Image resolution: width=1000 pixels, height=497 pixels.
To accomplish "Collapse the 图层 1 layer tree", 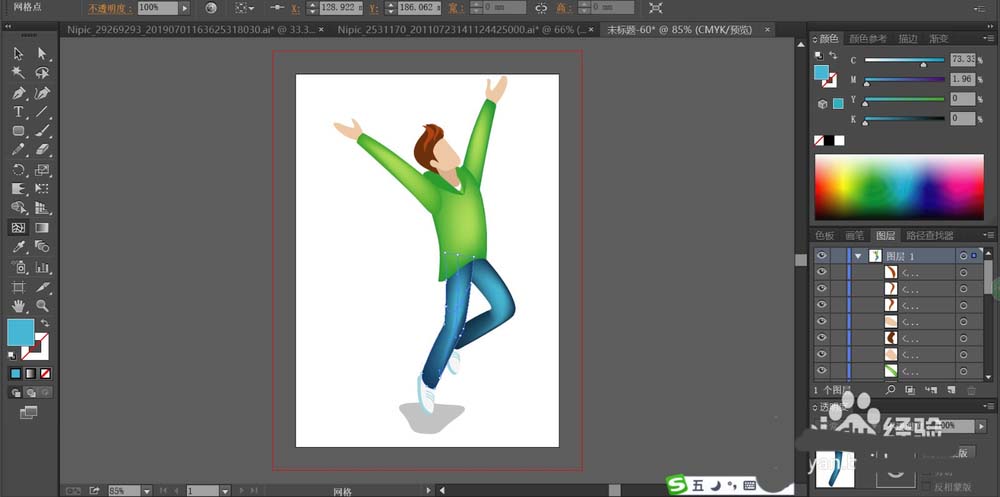I will (857, 256).
